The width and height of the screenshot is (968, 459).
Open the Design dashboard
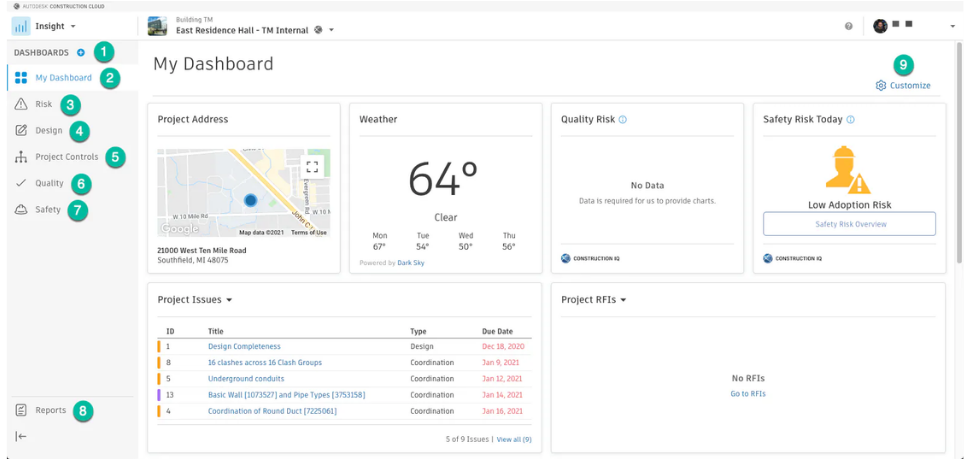coord(49,130)
